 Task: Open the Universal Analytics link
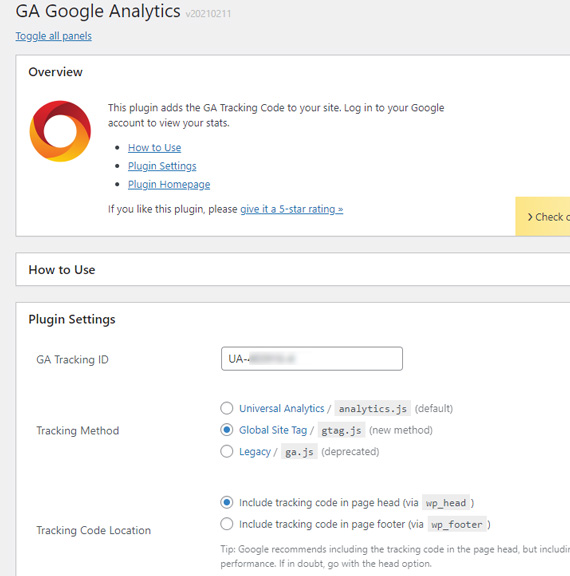[x=282, y=408]
